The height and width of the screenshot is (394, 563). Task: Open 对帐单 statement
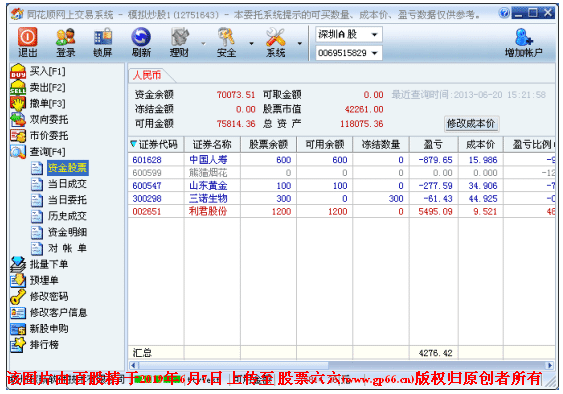pyautogui.click(x=59, y=248)
